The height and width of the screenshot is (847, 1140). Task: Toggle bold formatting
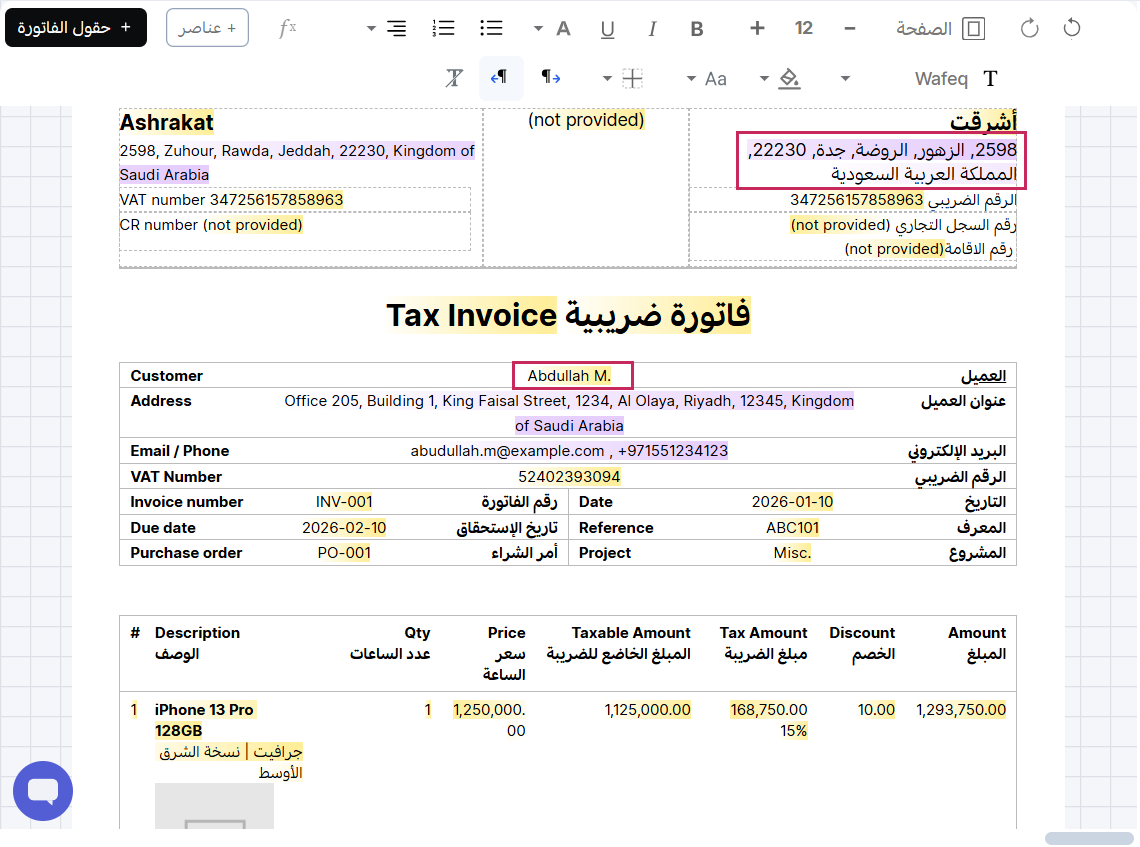pyautogui.click(x=697, y=28)
